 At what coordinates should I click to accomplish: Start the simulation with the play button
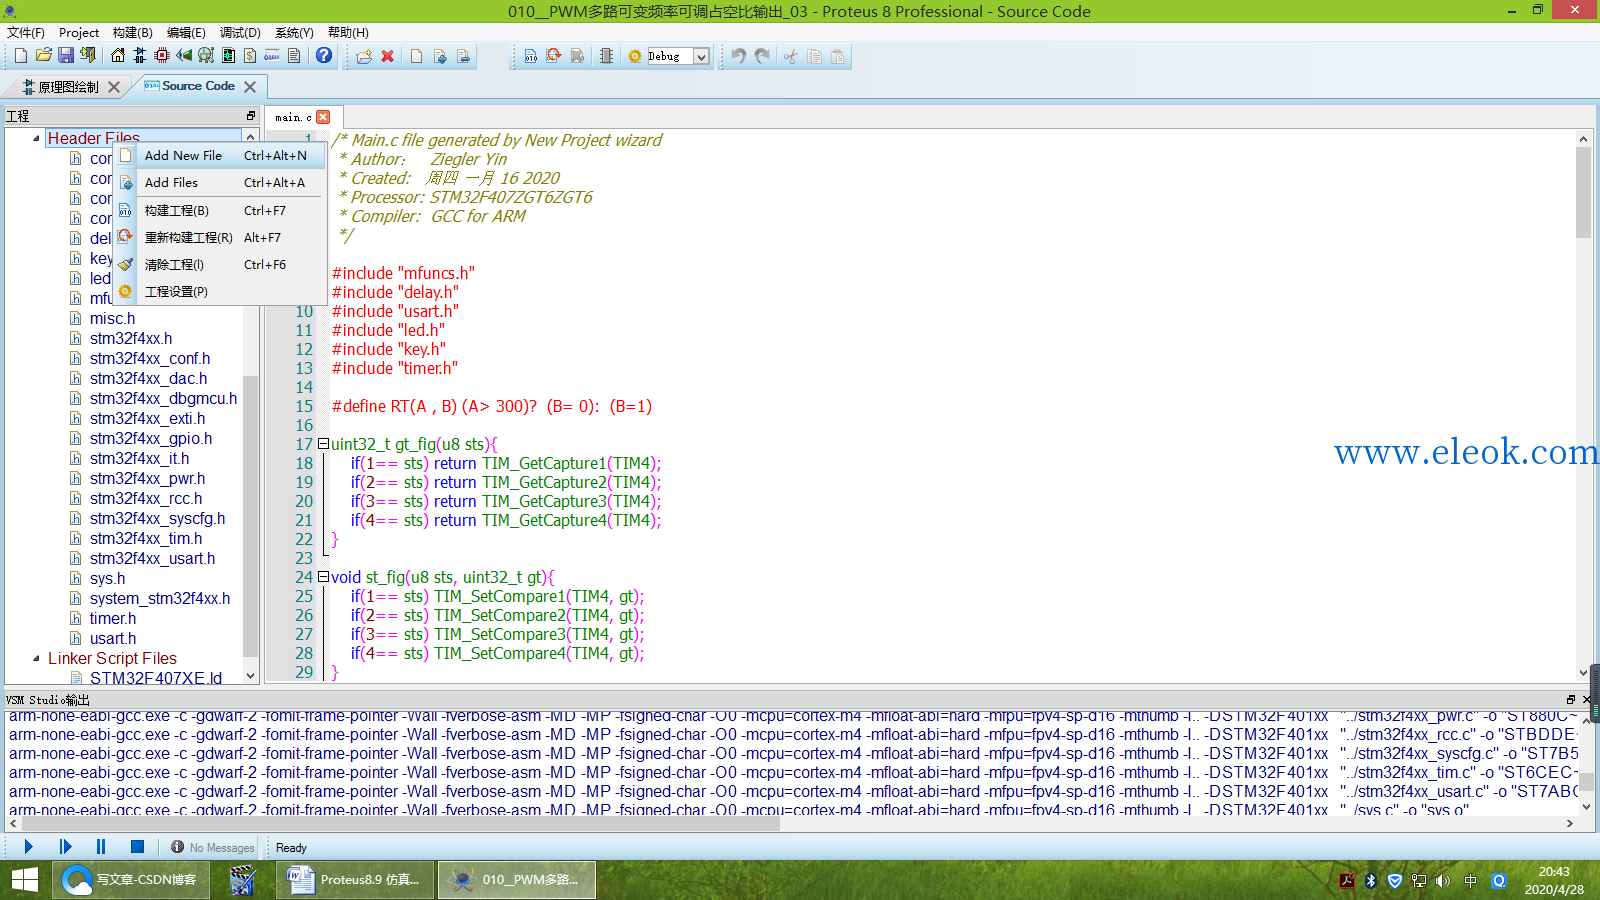pyautogui.click(x=28, y=847)
